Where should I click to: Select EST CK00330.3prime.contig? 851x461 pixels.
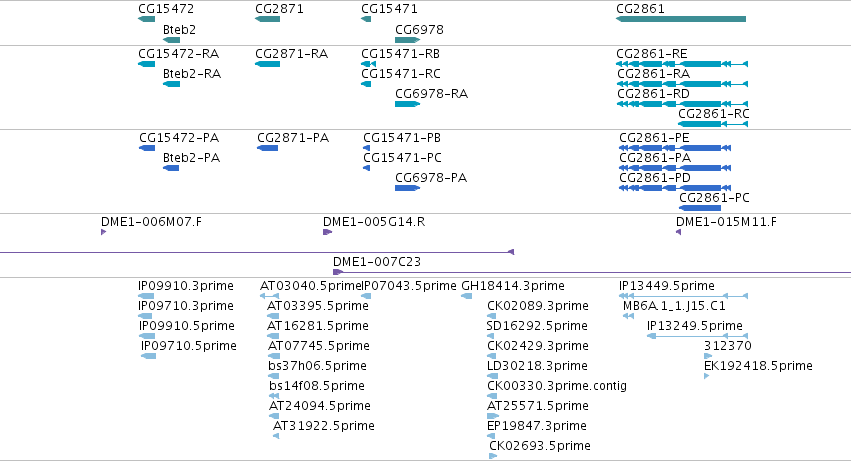[493, 397]
